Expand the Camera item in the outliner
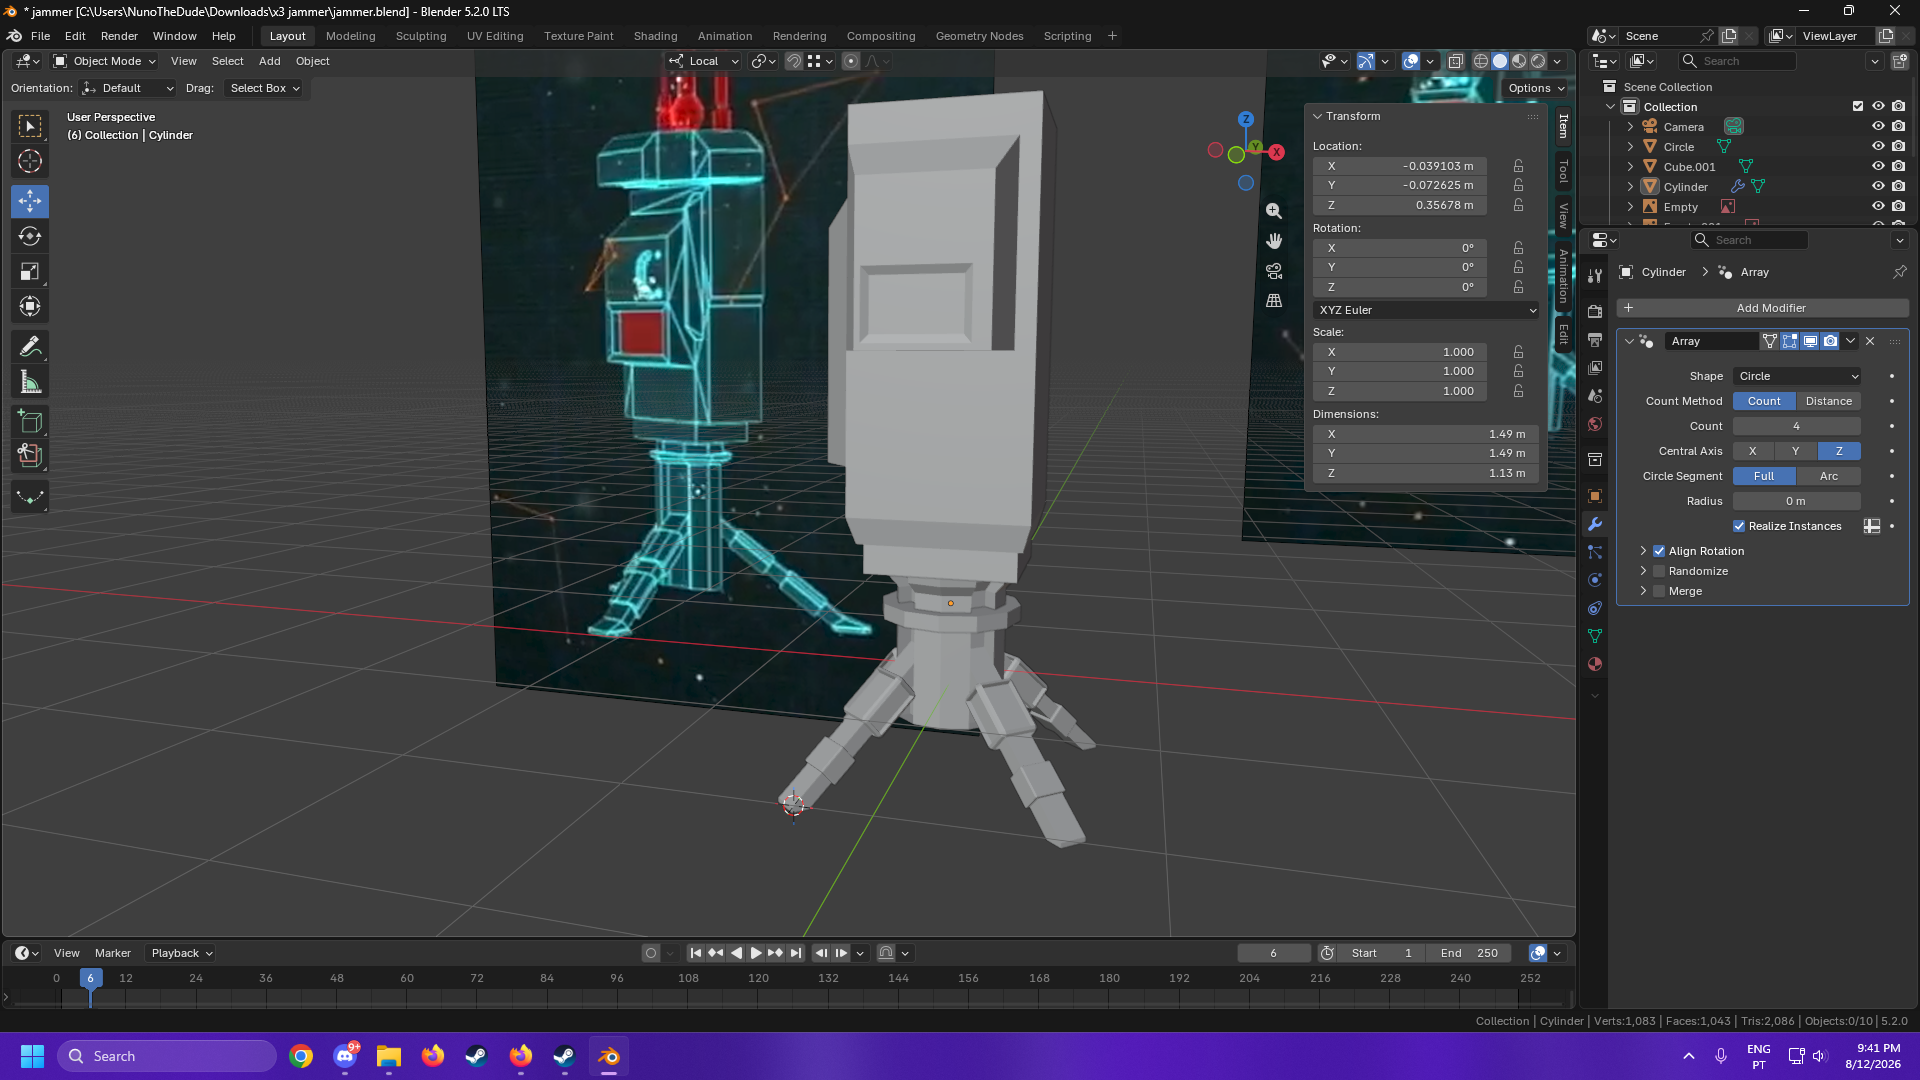 click(1630, 127)
